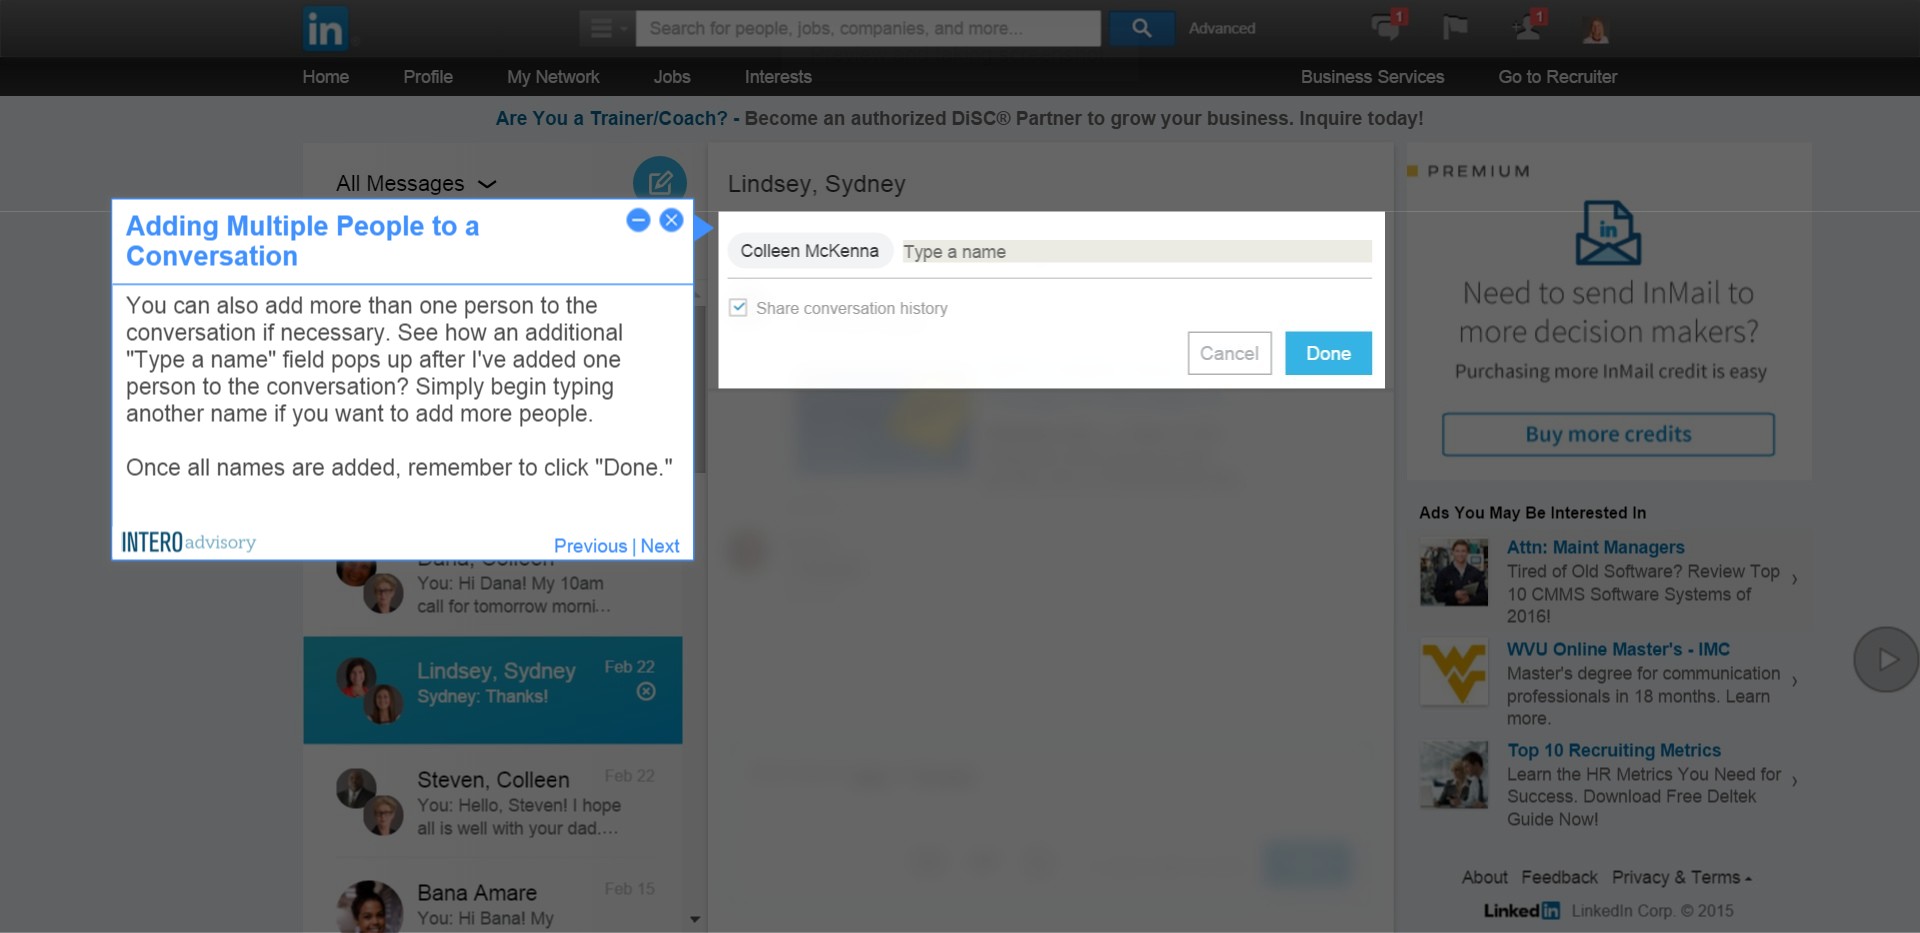Click the play button on right edge
Viewport: 1920px width, 933px height.
click(1885, 659)
